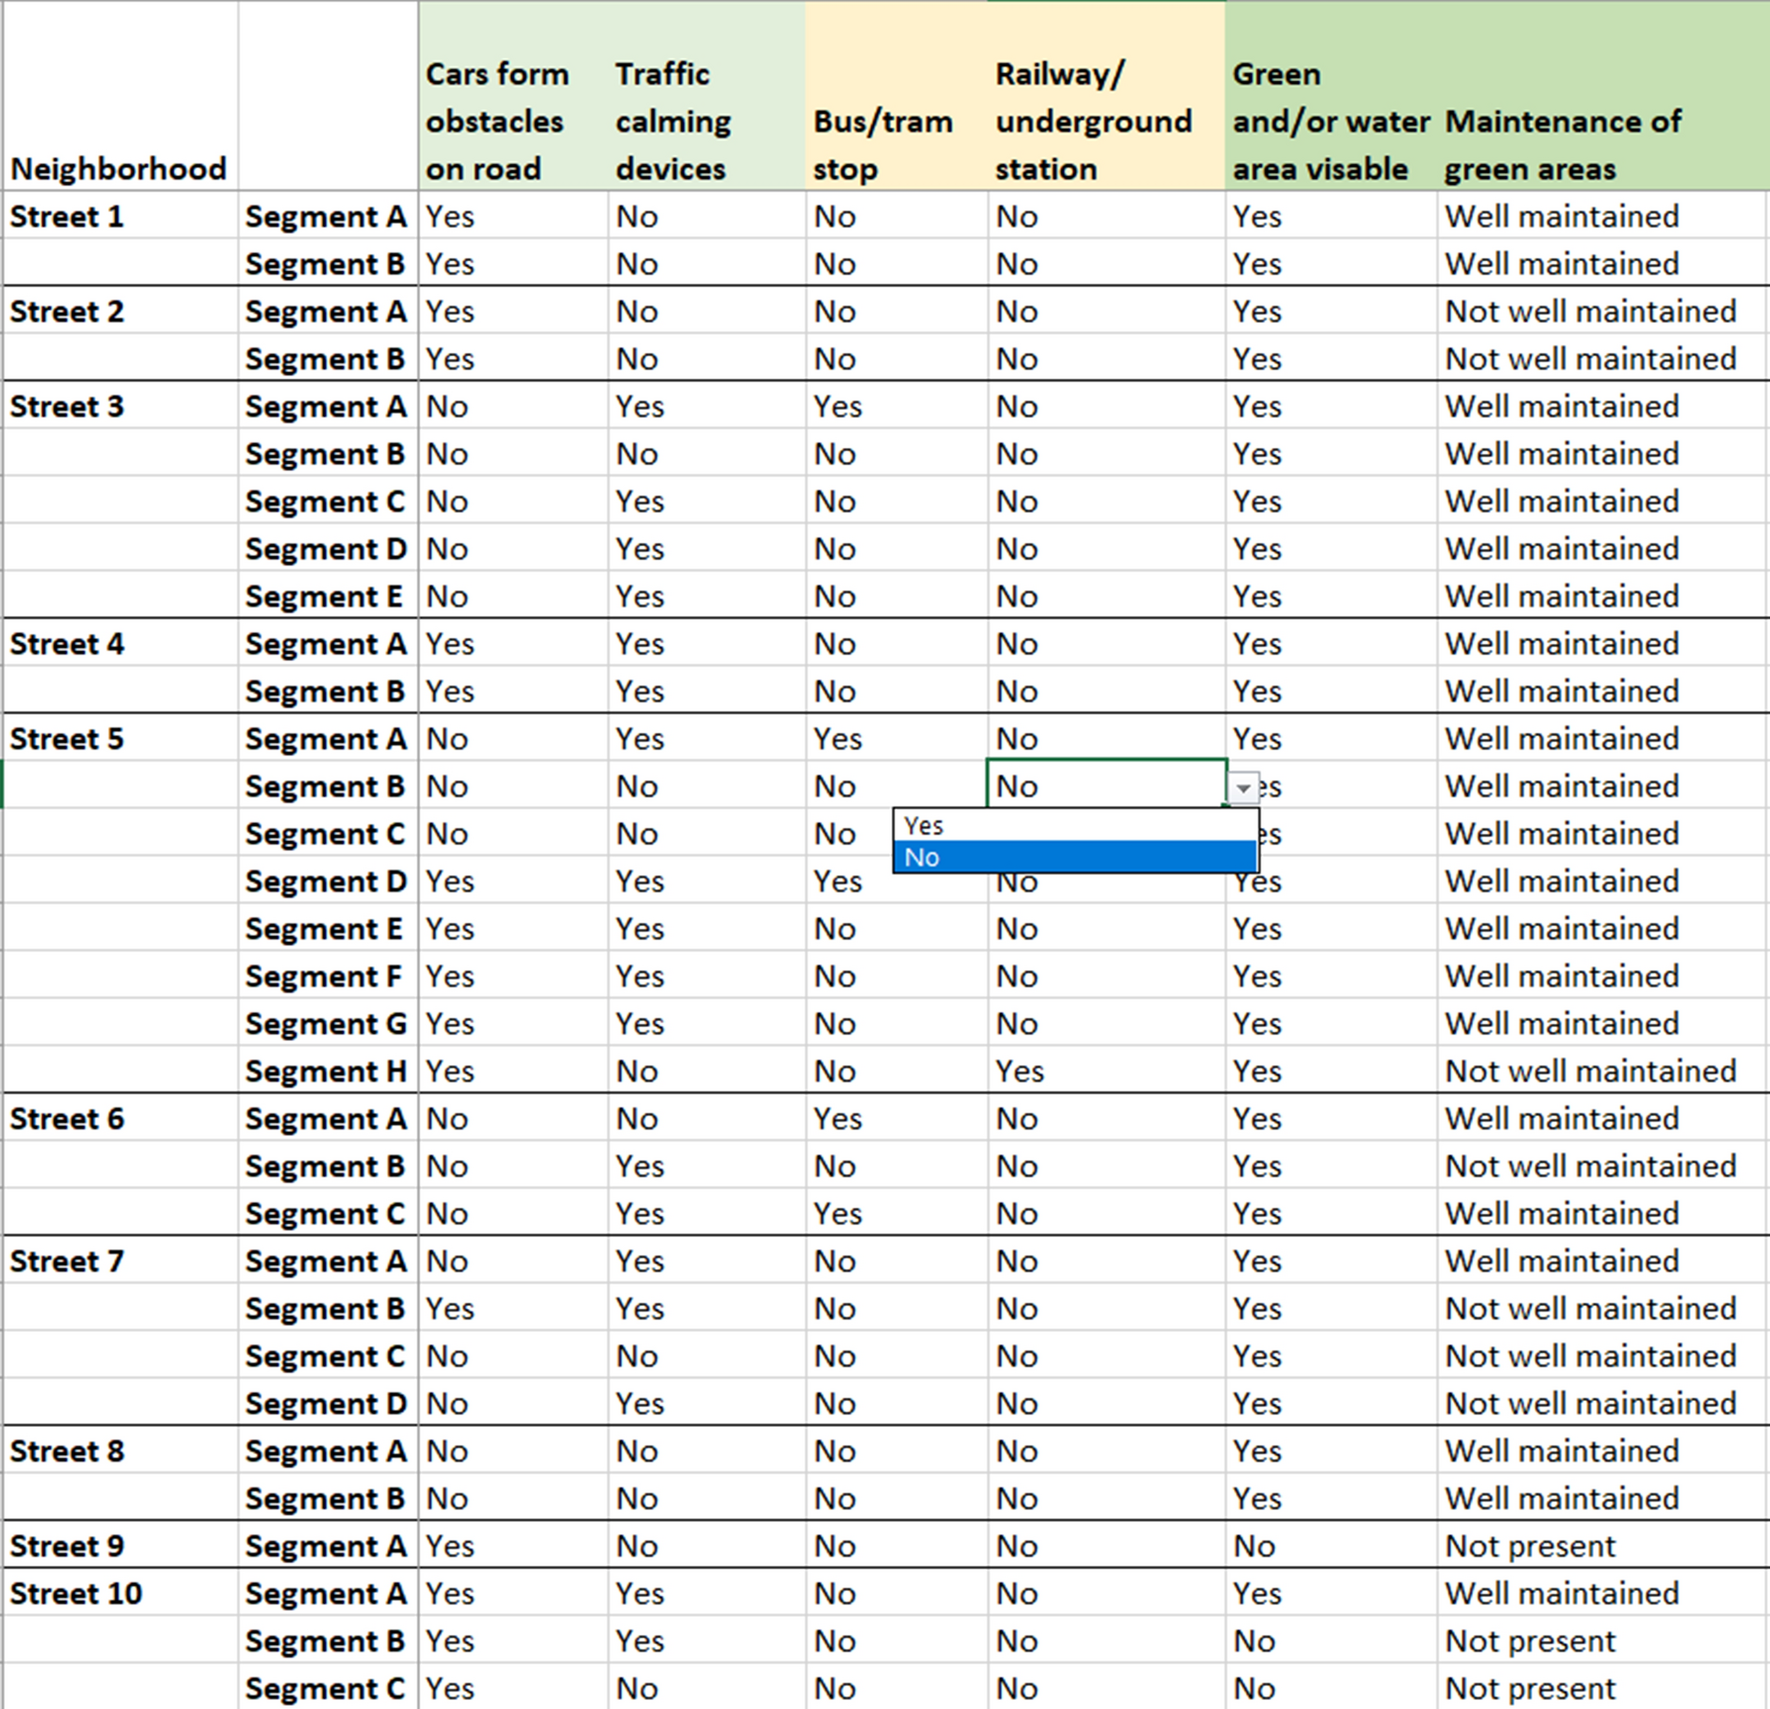Select Street 6 Segment C bus/tram 'Yes' cell

tap(896, 1213)
